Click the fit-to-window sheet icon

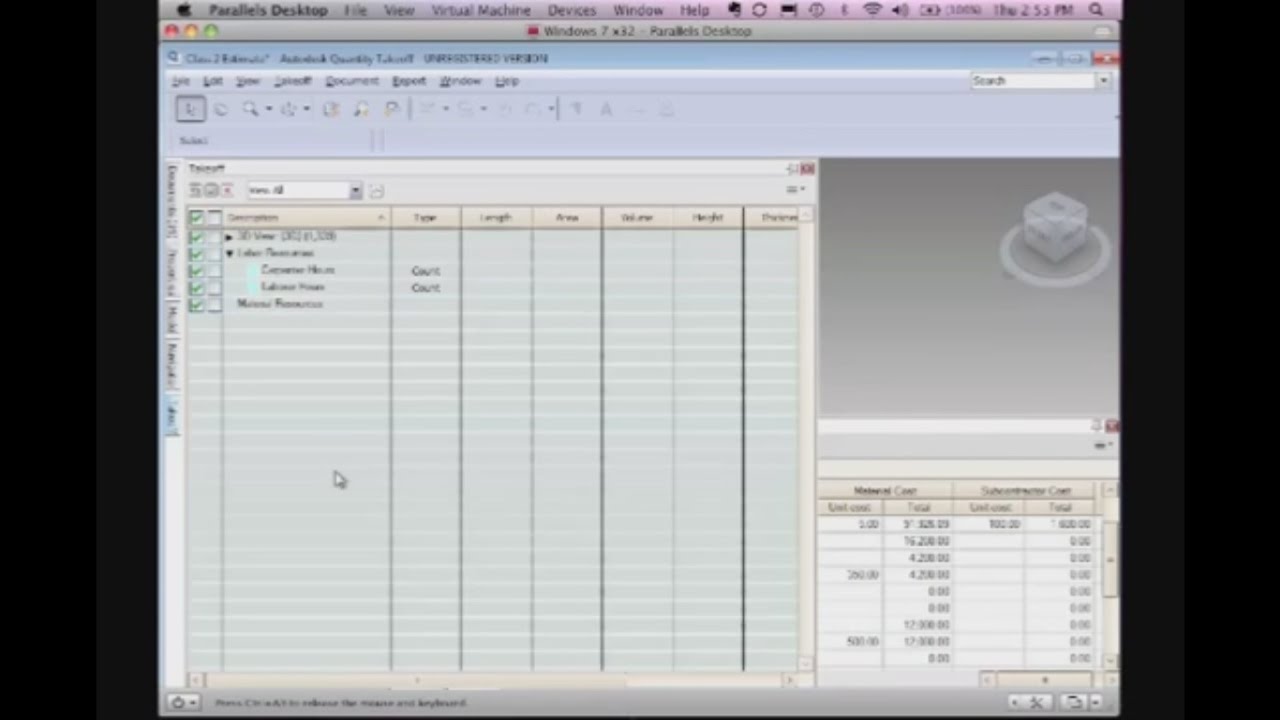point(331,109)
